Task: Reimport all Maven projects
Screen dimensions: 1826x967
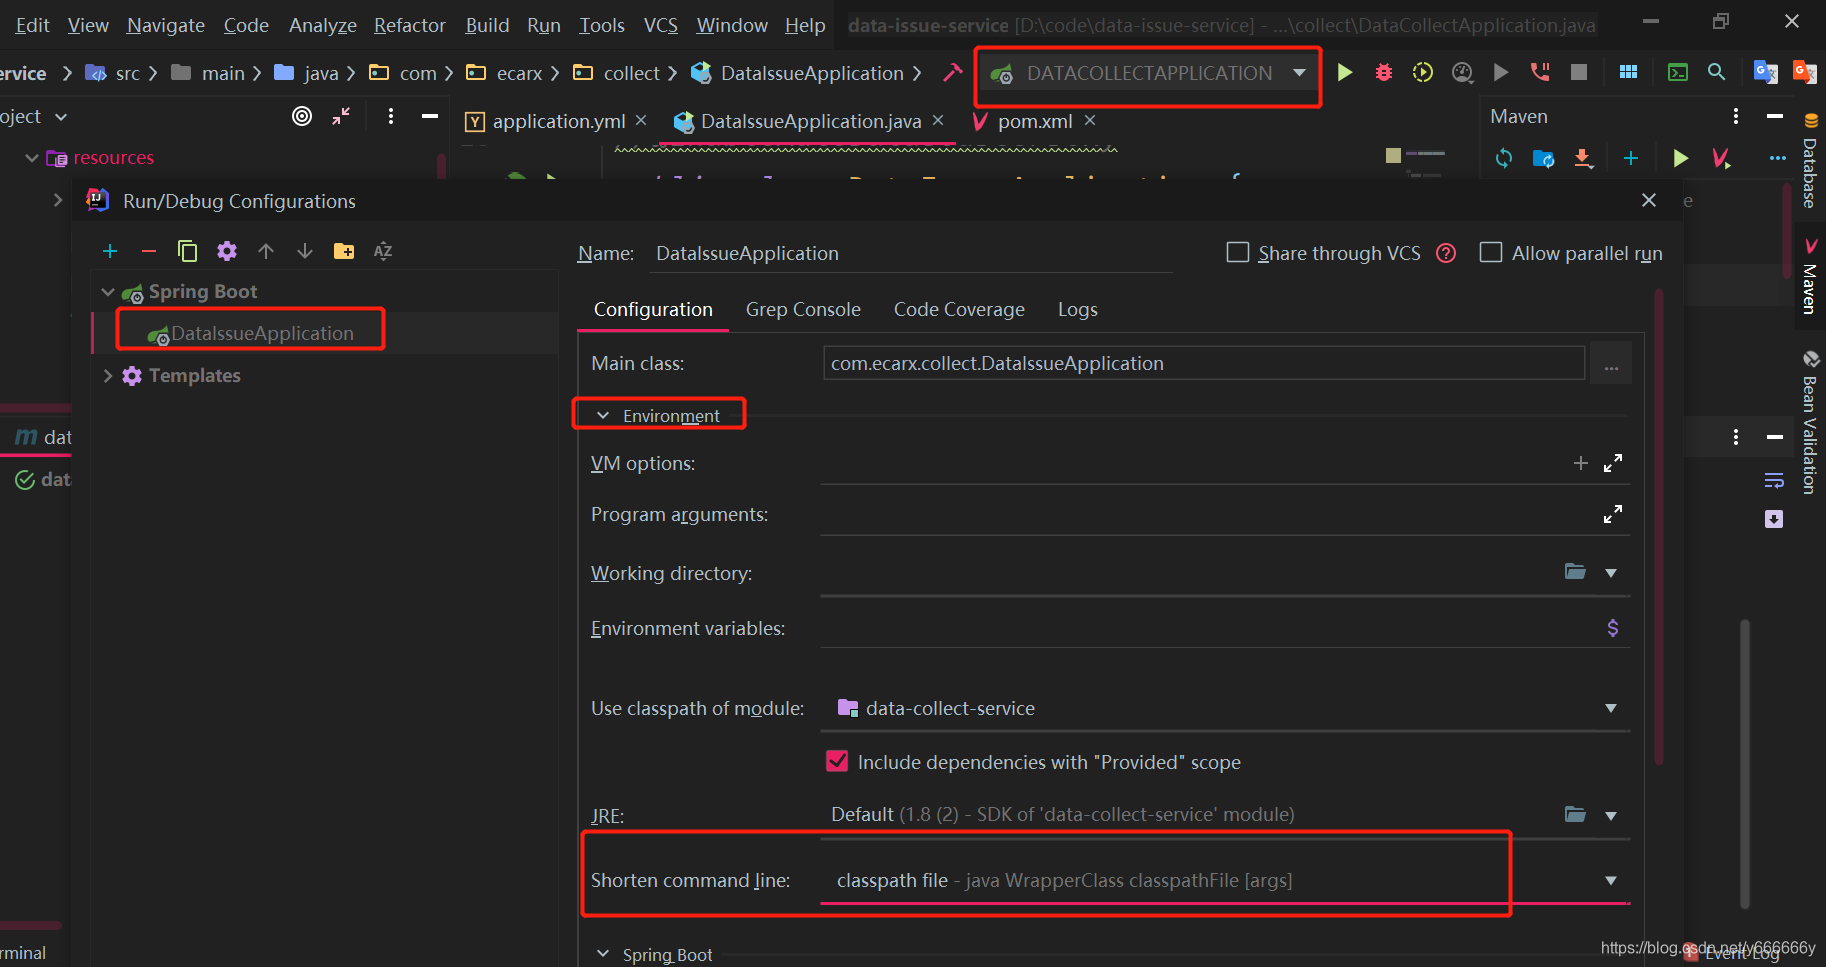Action: pos(1503,158)
